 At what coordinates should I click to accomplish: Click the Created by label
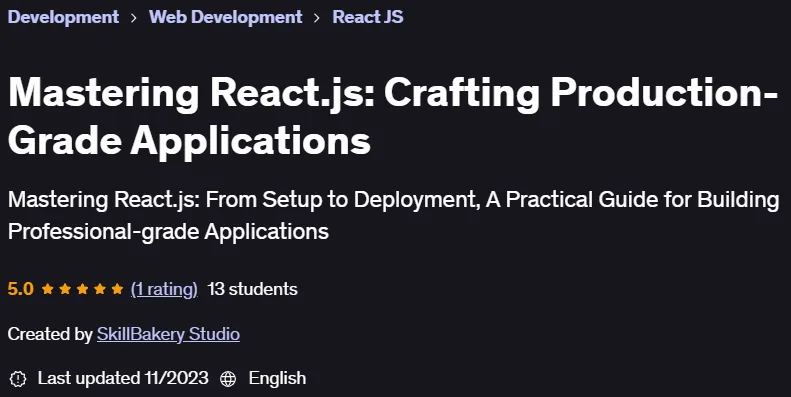tap(50, 334)
